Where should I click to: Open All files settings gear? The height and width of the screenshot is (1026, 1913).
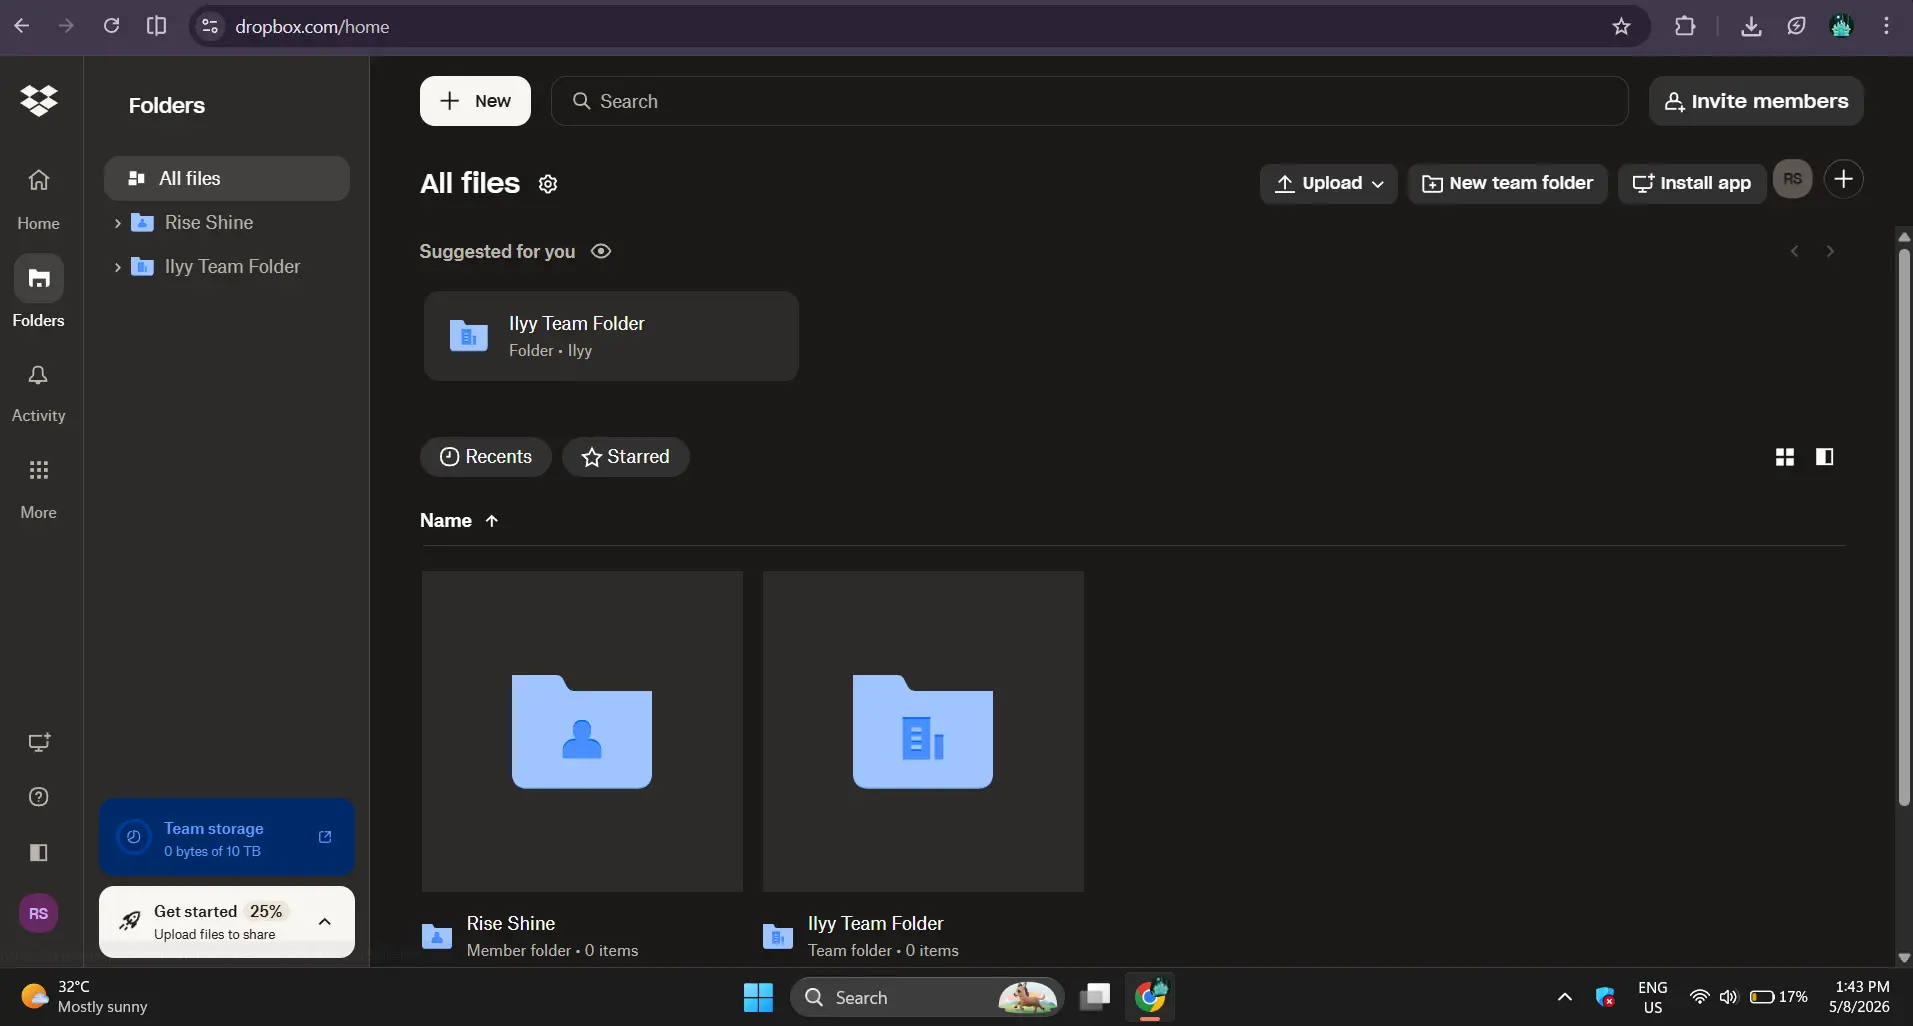(548, 184)
